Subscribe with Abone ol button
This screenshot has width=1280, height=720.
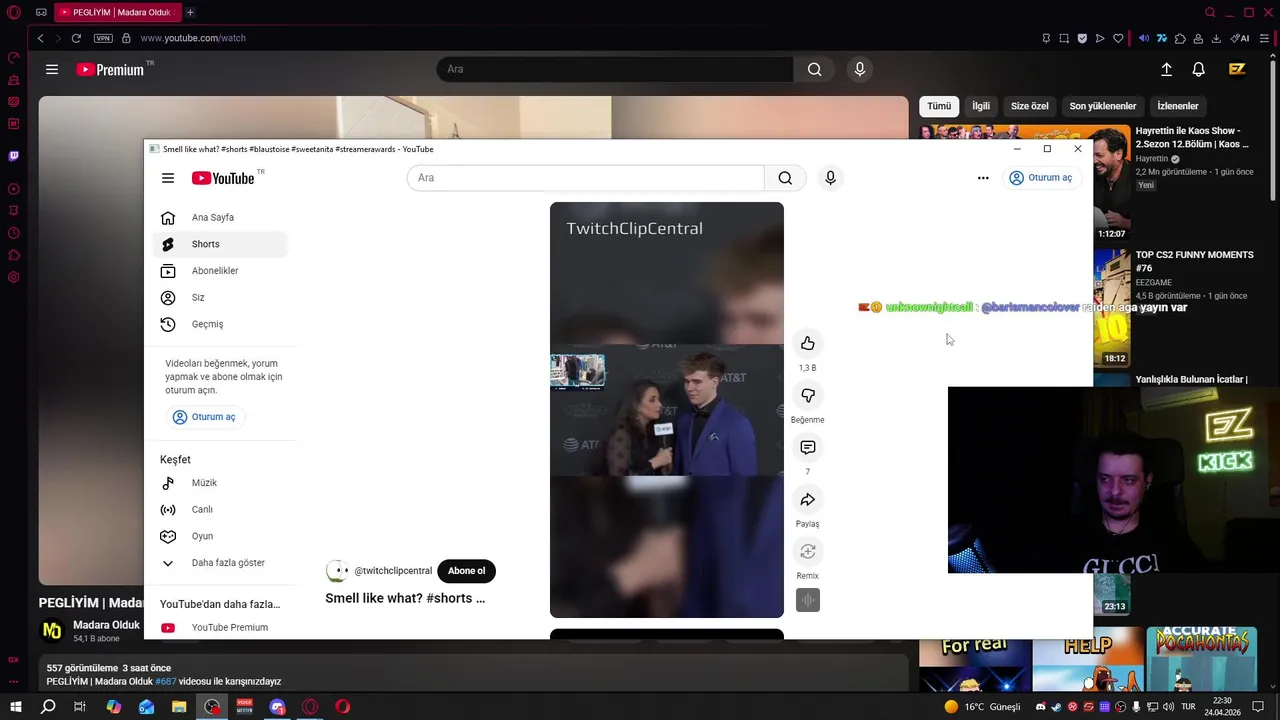[x=466, y=571]
